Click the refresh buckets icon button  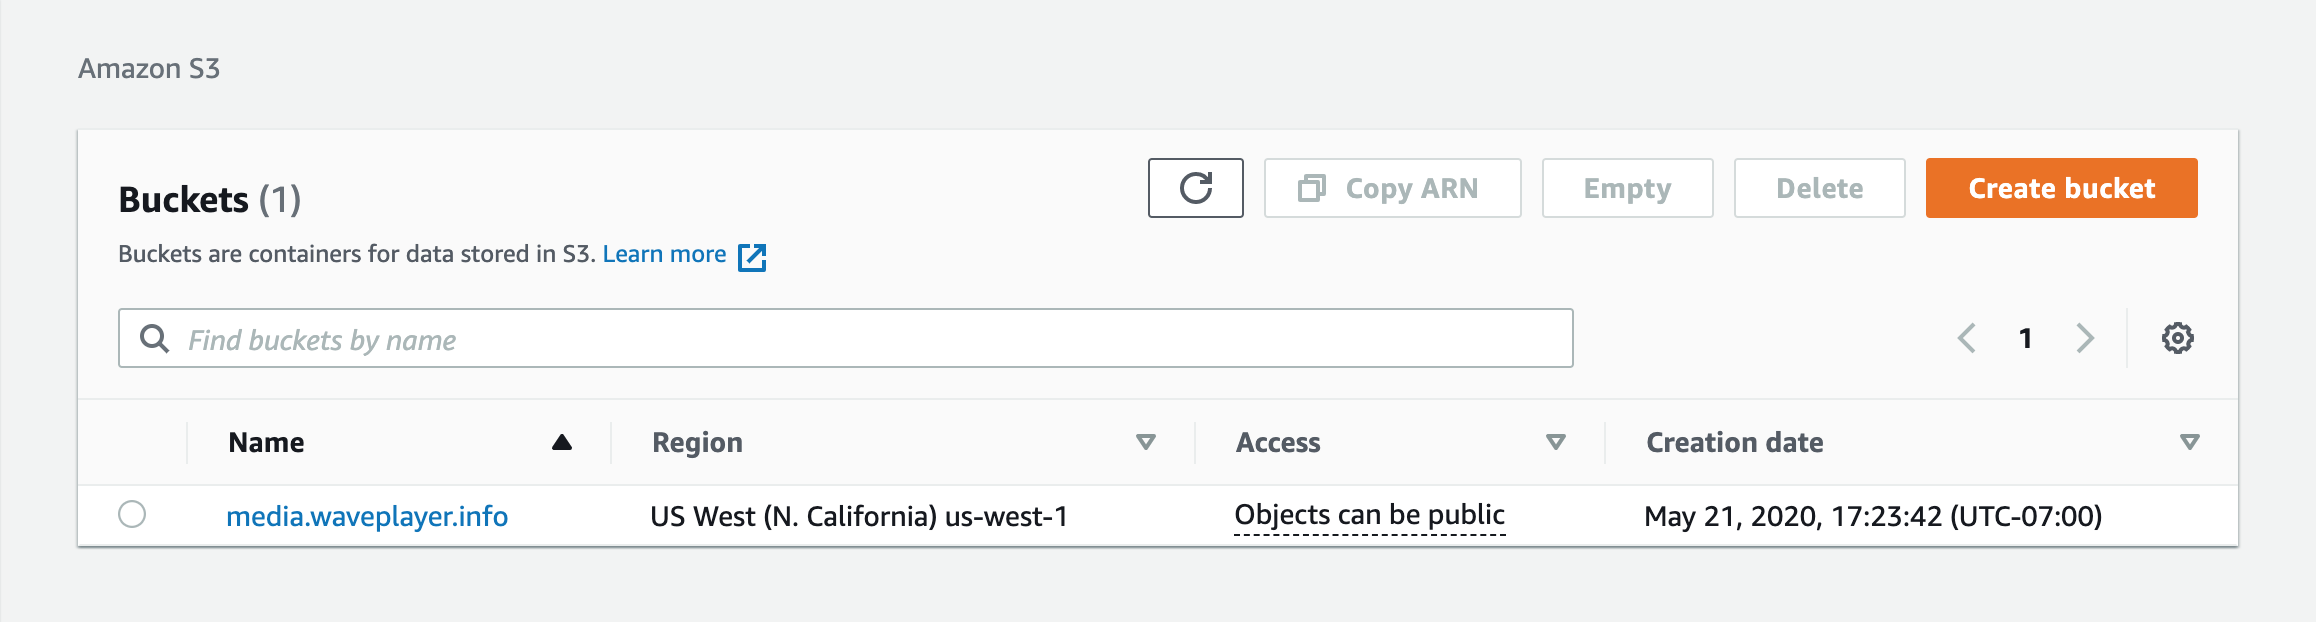pos(1195,188)
